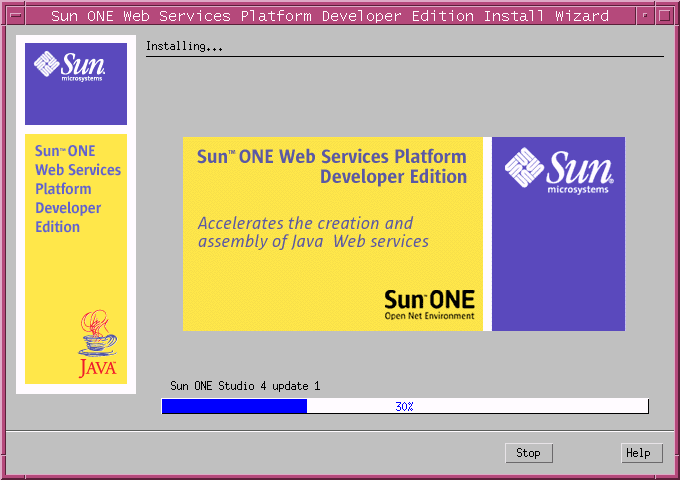
Task: Open the window menu button in title bar
Action: [16, 16]
